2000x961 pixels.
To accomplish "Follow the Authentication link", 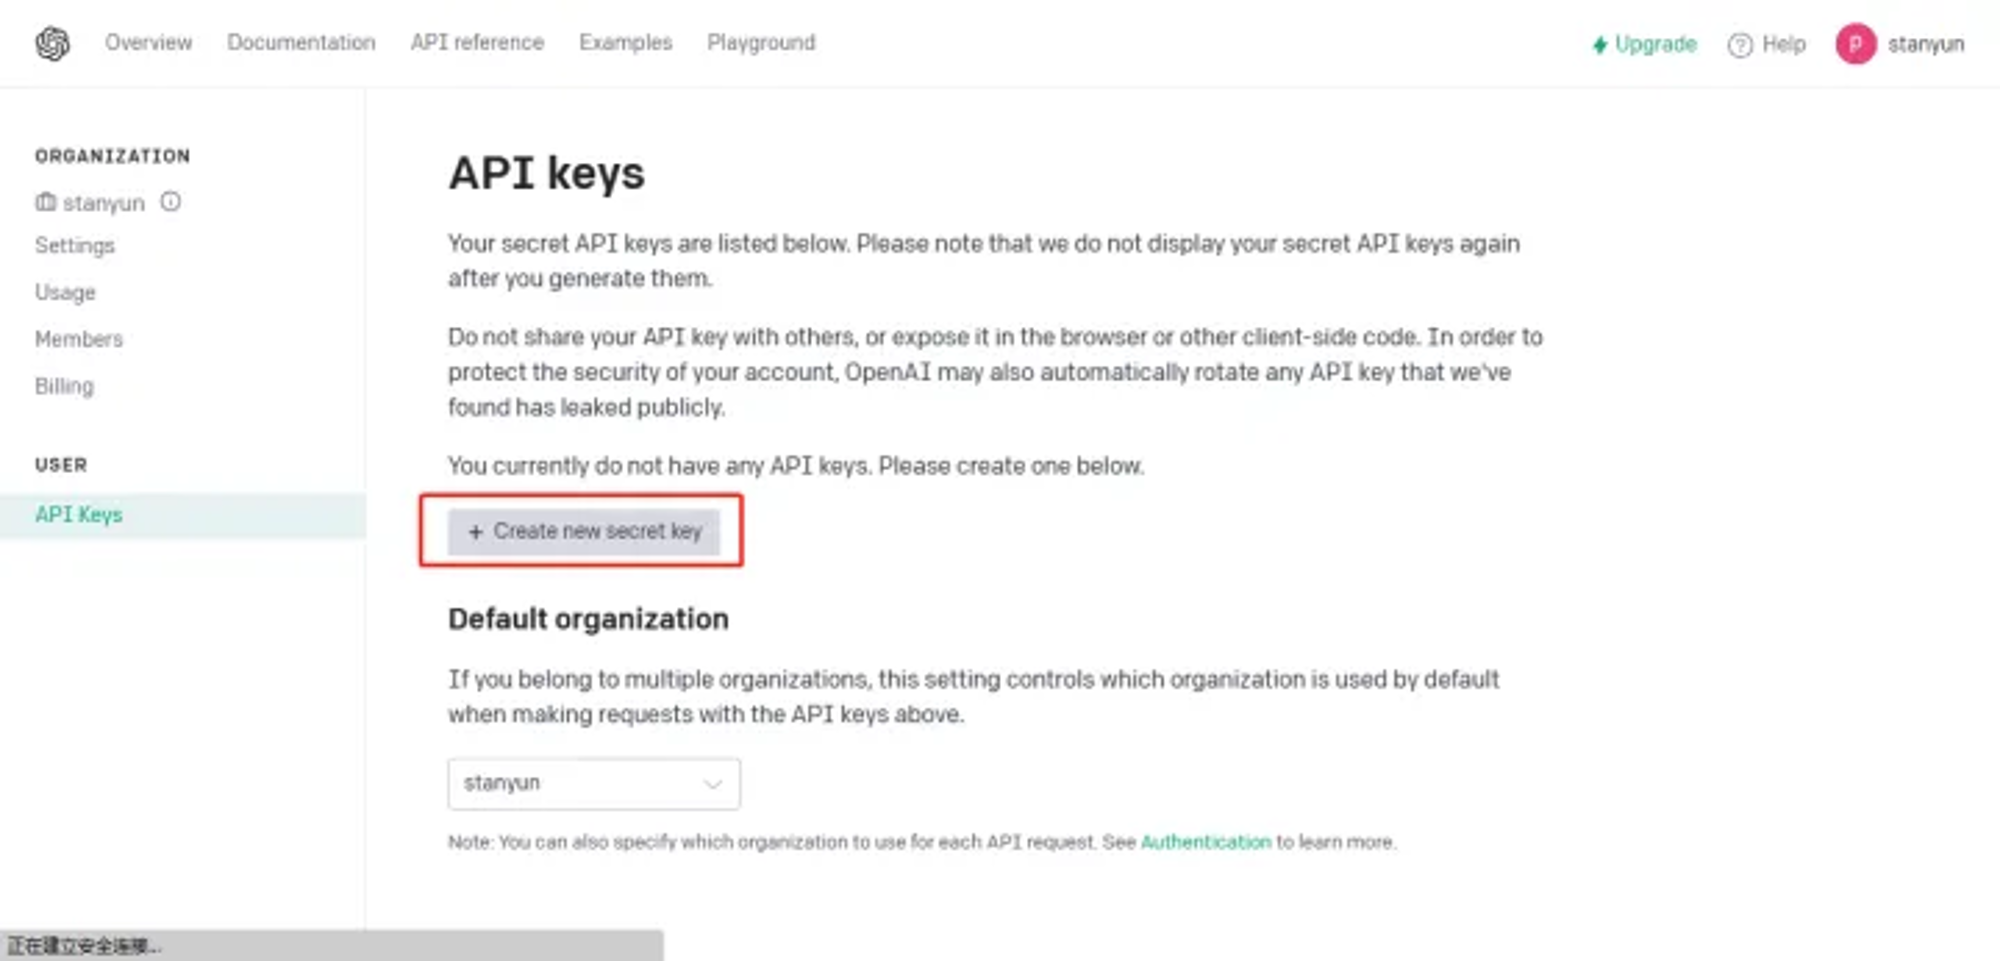I will pos(1206,842).
